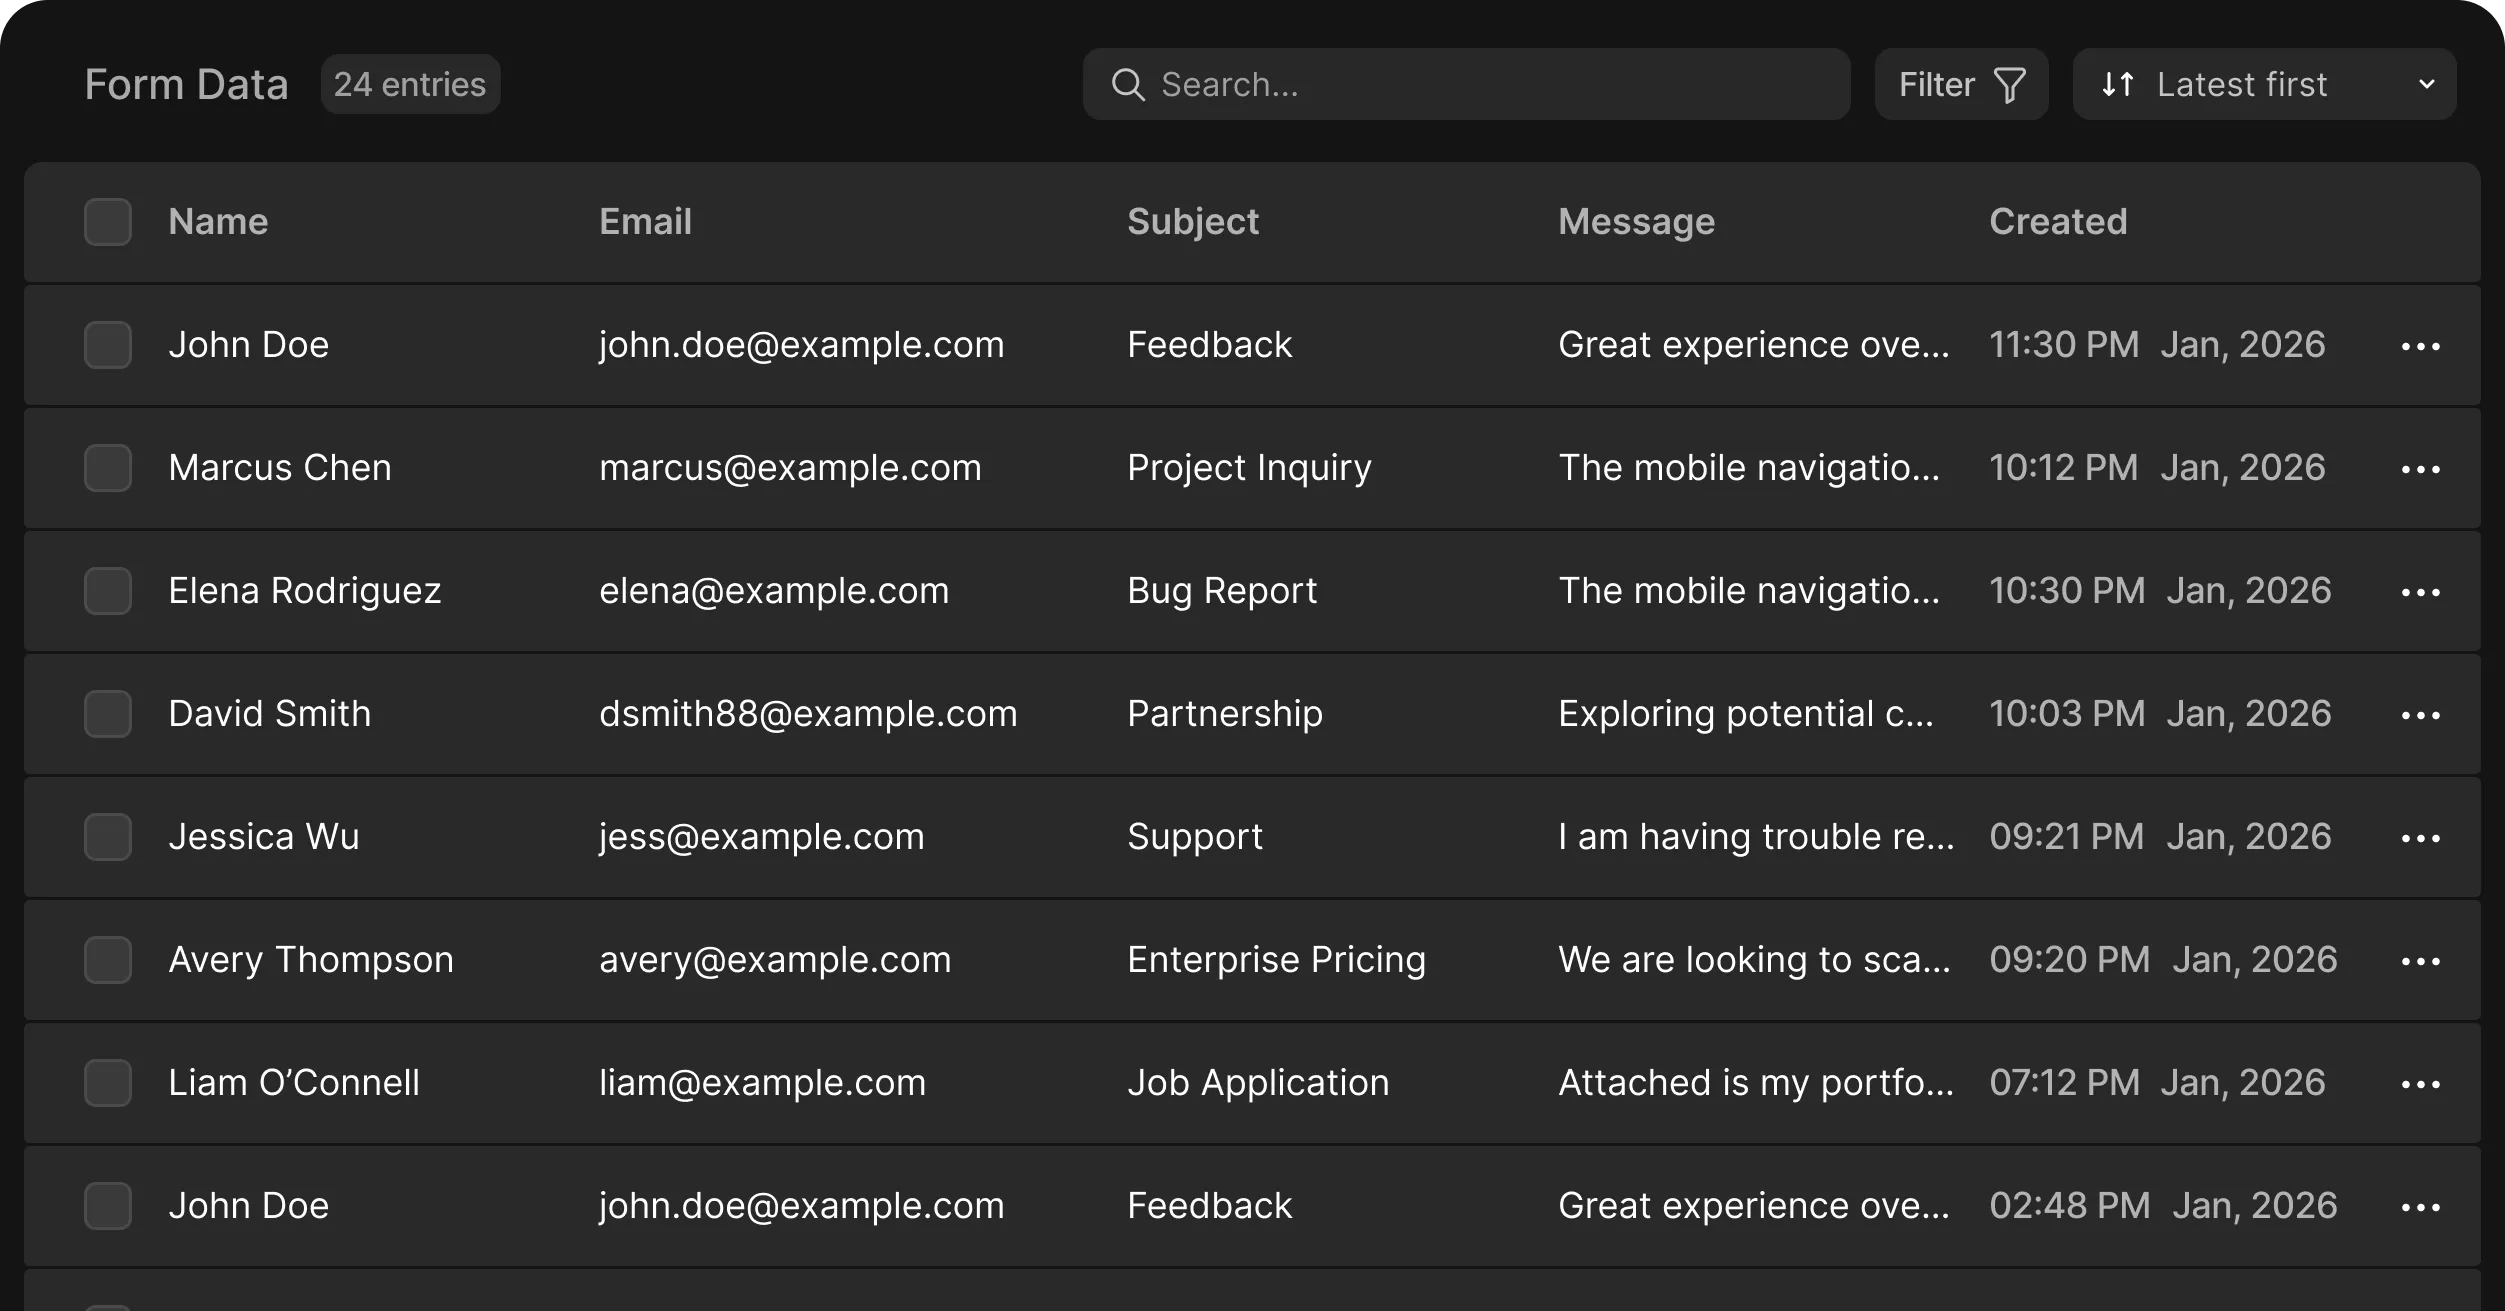Select the Elena Rodriguez row checkbox
The image size is (2505, 1311).
108,591
